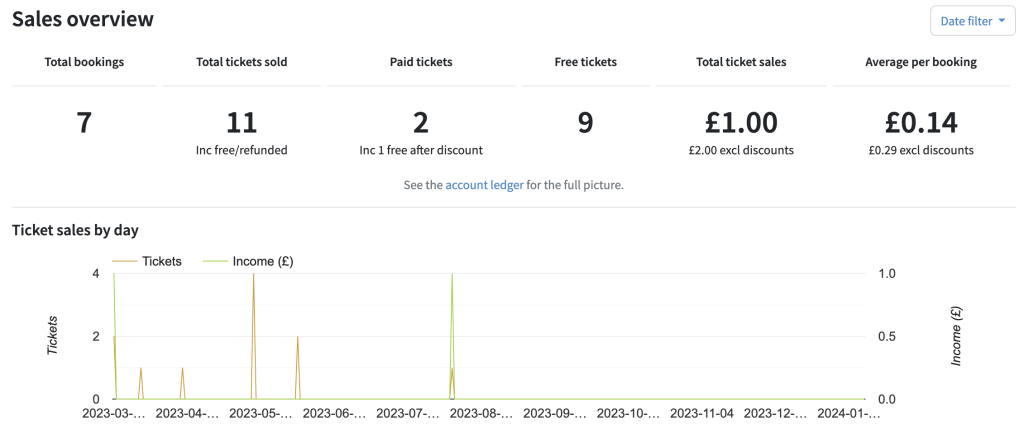Image resolution: width=1024 pixels, height=438 pixels.
Task: Click the Income (£) y-axis title
Action: [x=957, y=336]
